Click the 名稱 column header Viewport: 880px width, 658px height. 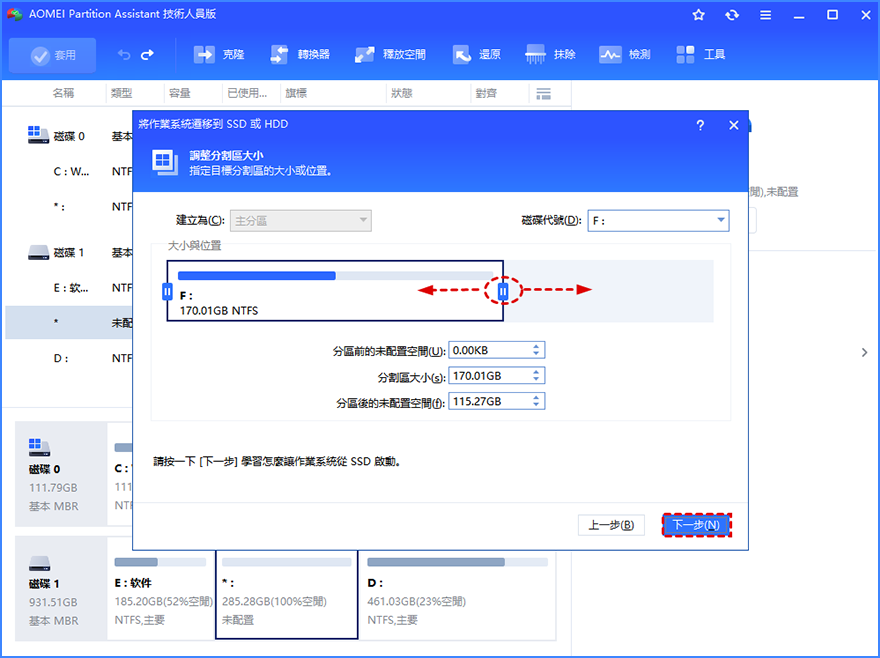[x=63, y=93]
